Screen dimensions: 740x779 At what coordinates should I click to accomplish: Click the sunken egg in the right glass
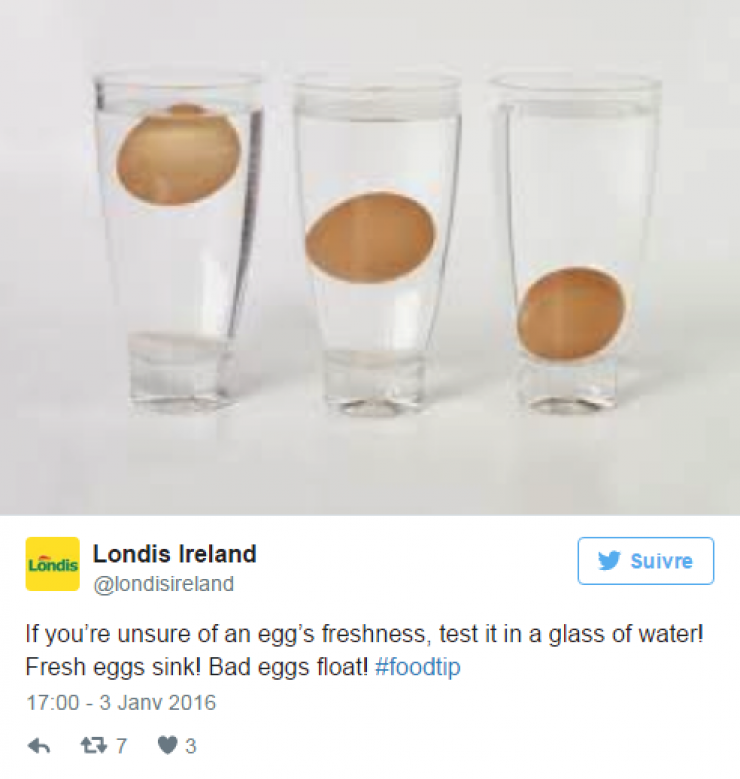click(x=571, y=312)
